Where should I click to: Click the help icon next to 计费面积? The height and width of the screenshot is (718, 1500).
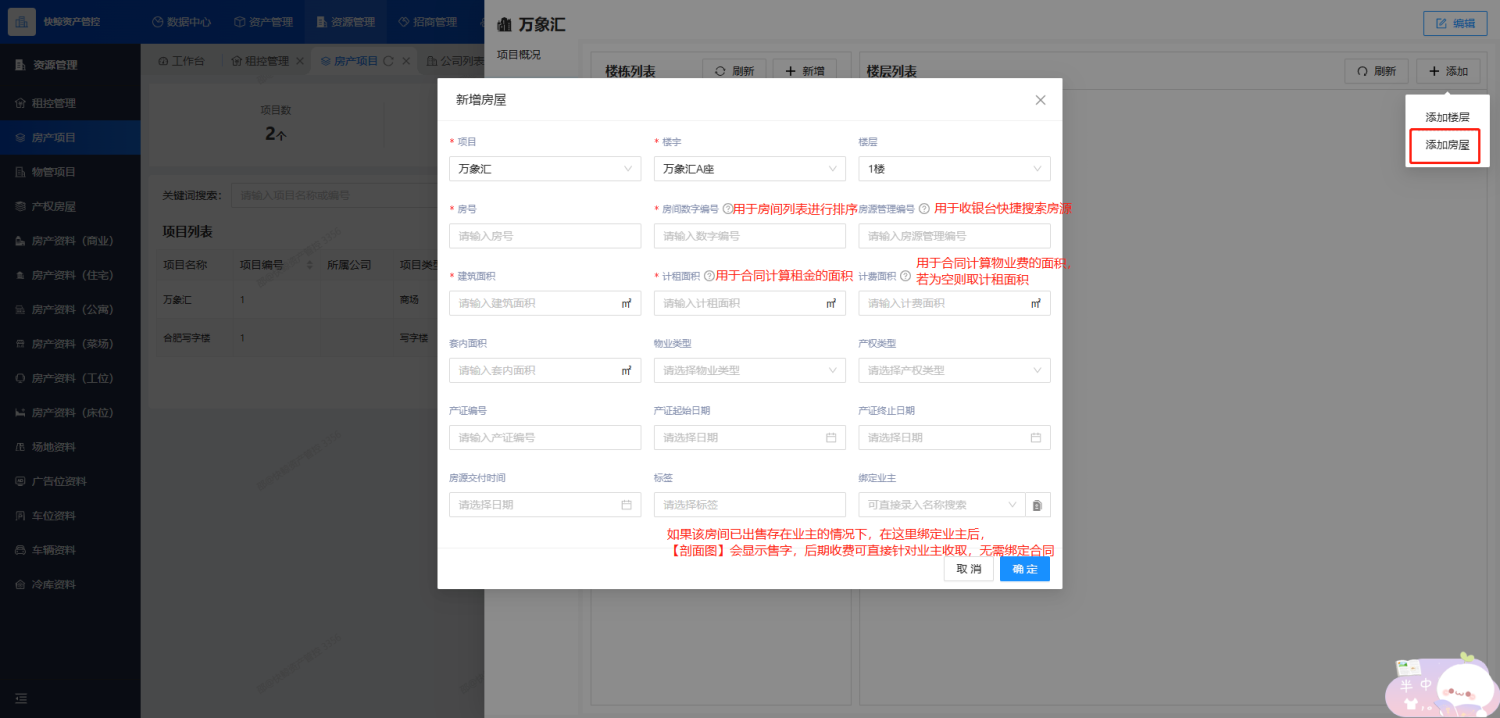905,276
